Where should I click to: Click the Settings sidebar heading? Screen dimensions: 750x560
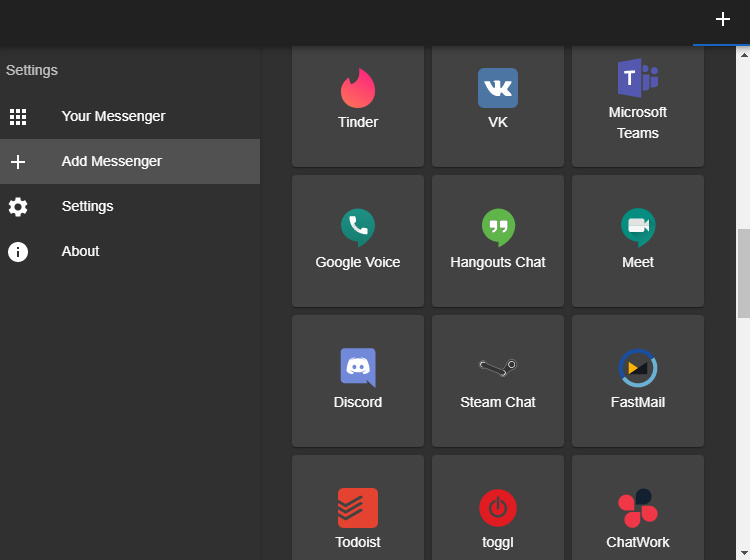pos(32,70)
